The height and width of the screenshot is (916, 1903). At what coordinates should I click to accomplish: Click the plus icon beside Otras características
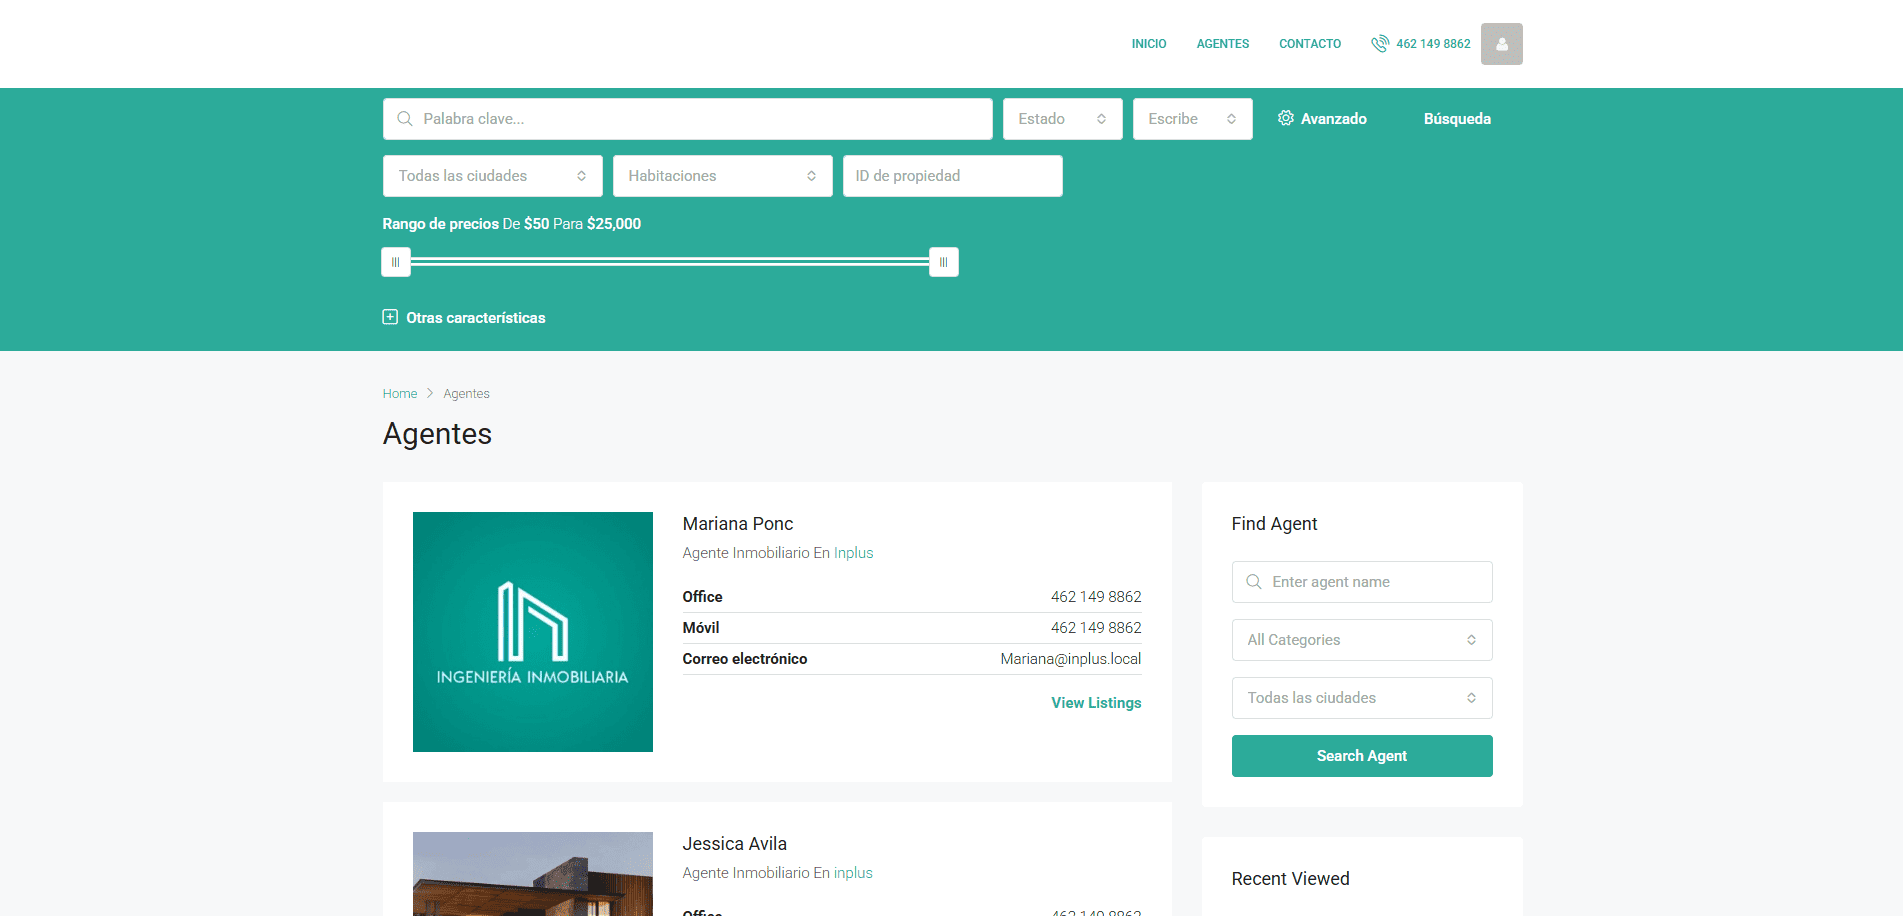390,317
